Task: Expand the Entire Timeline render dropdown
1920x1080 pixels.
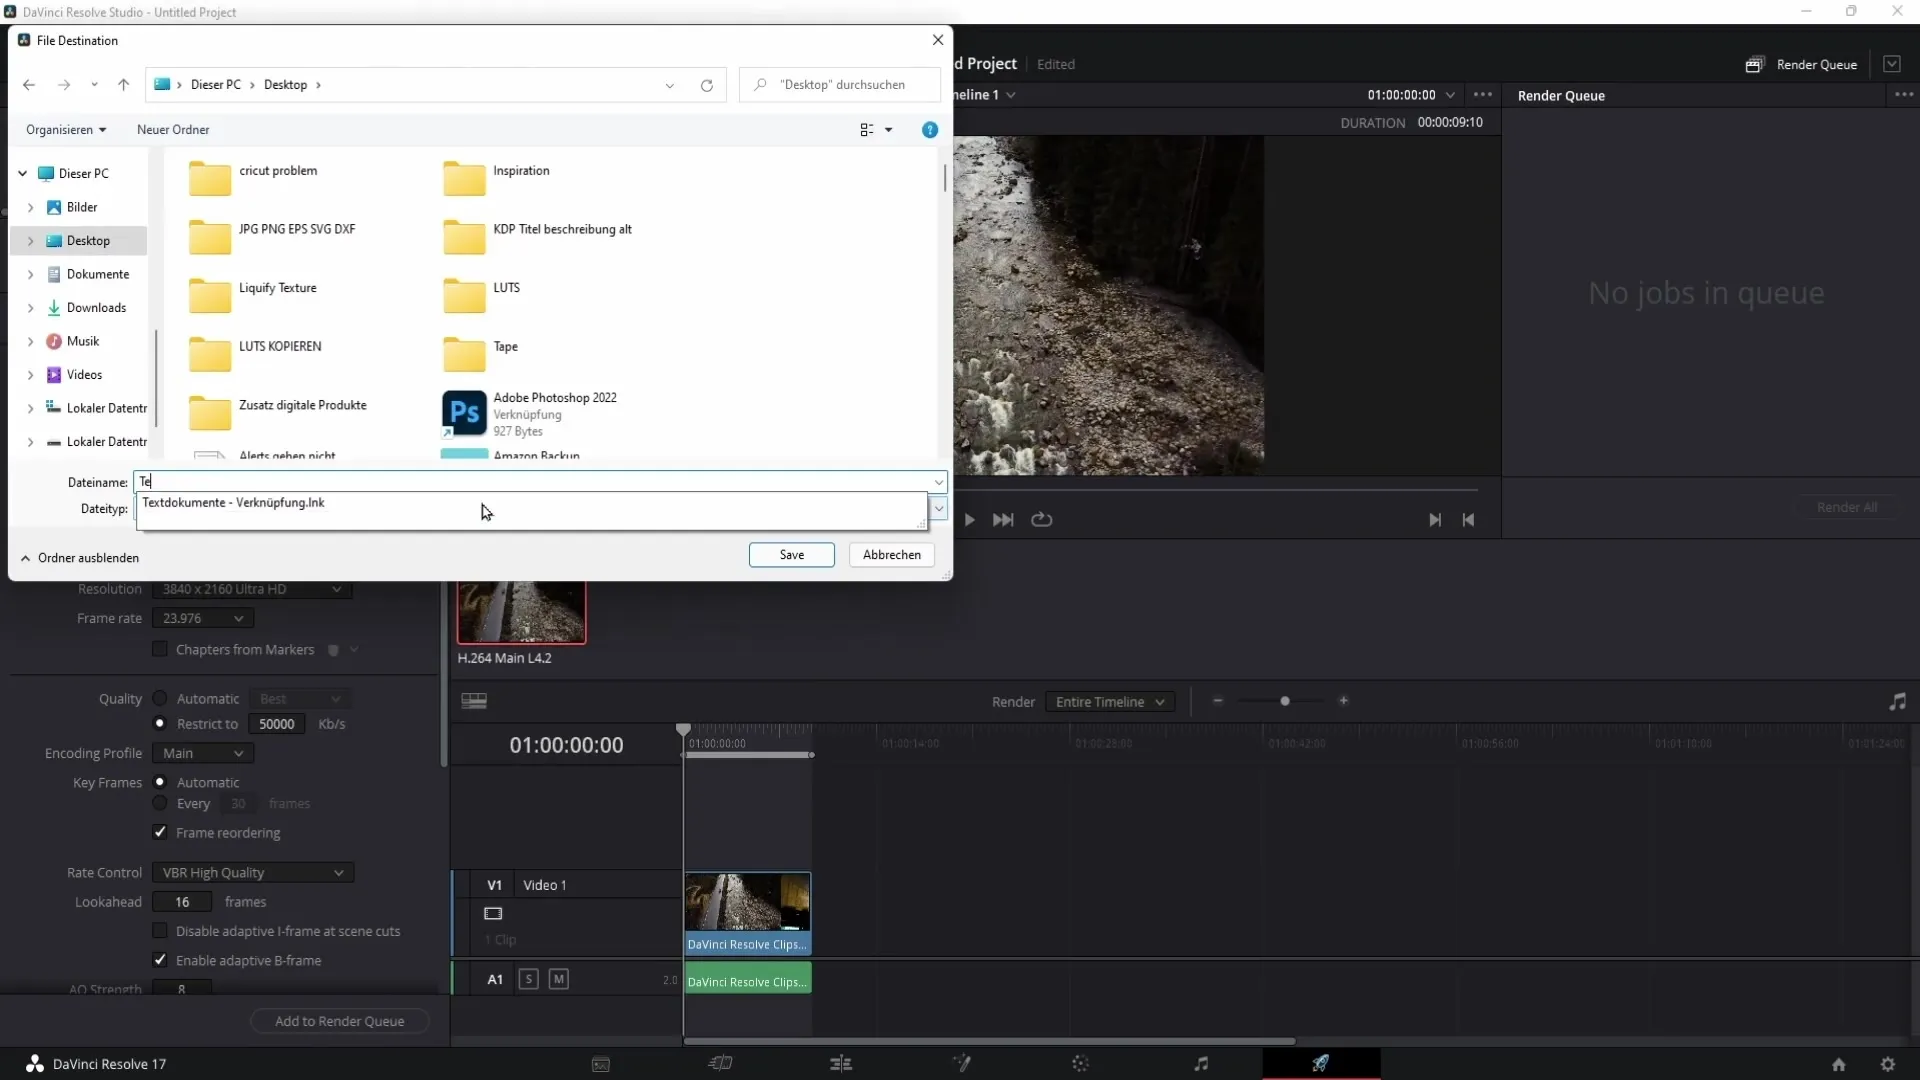Action: [1159, 700]
